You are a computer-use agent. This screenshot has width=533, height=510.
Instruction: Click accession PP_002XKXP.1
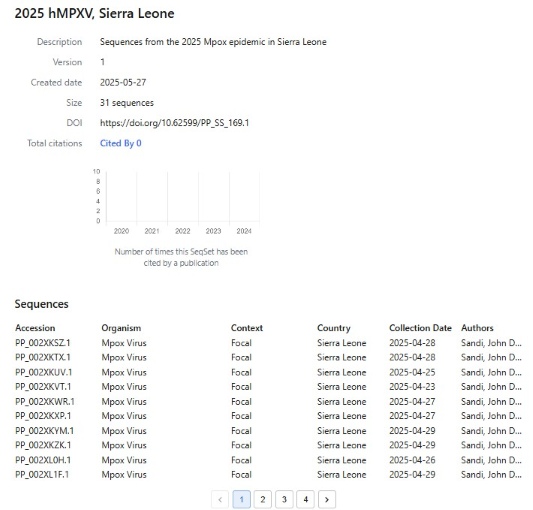(43, 416)
